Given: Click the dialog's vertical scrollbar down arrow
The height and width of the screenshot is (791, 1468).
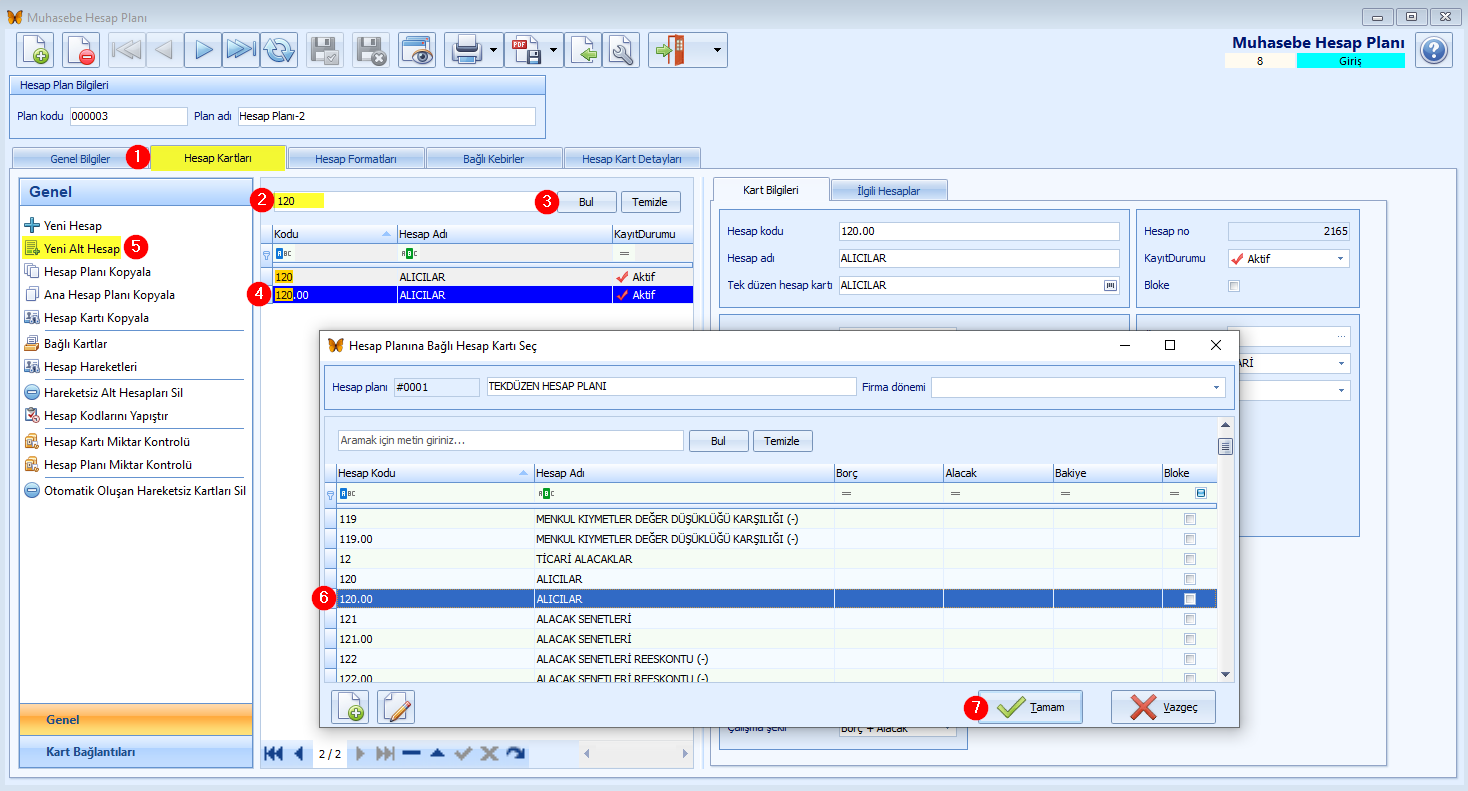Looking at the screenshot, I should click(x=1225, y=676).
